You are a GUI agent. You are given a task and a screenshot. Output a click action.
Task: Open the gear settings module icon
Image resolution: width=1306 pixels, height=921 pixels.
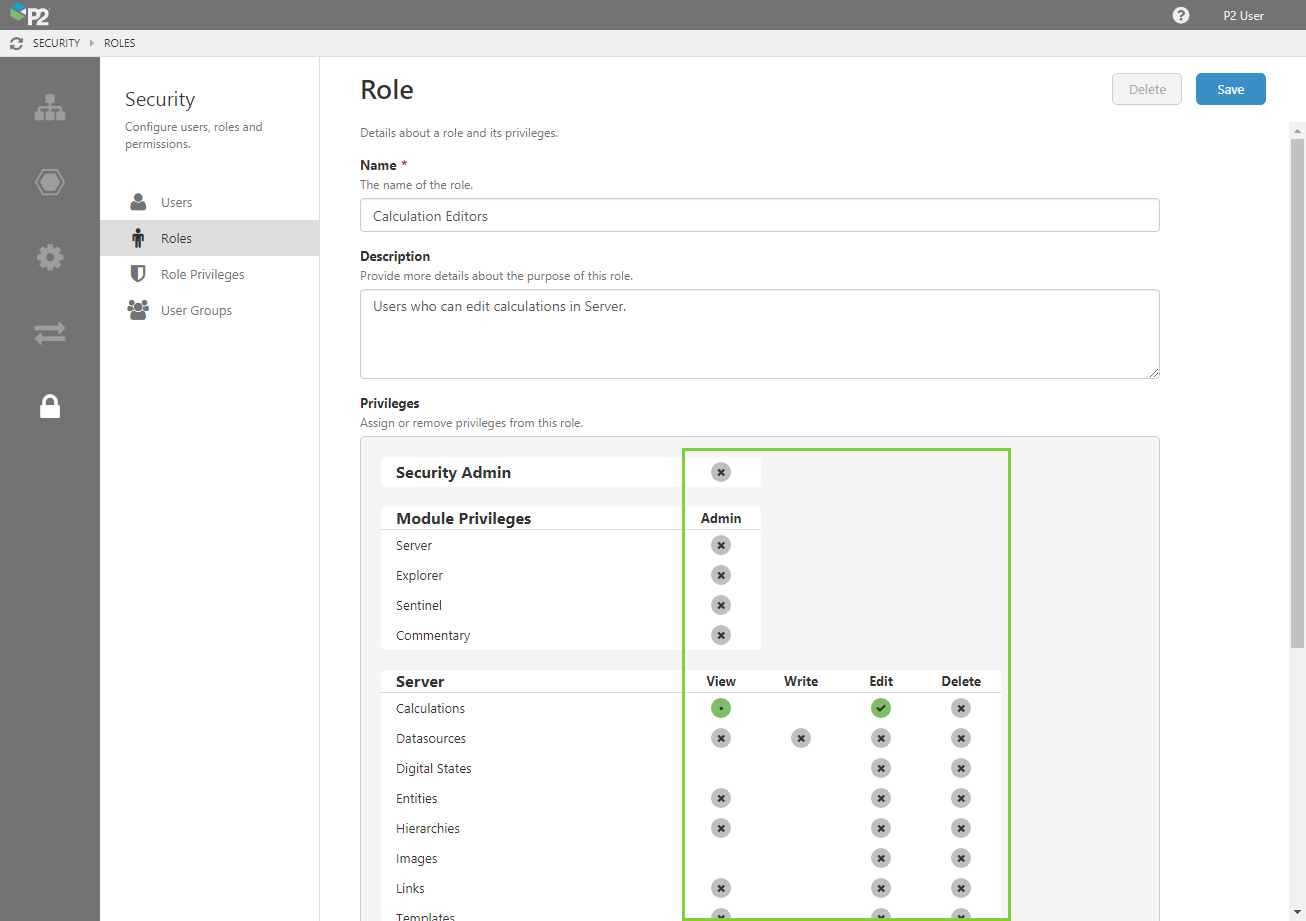click(x=50, y=258)
